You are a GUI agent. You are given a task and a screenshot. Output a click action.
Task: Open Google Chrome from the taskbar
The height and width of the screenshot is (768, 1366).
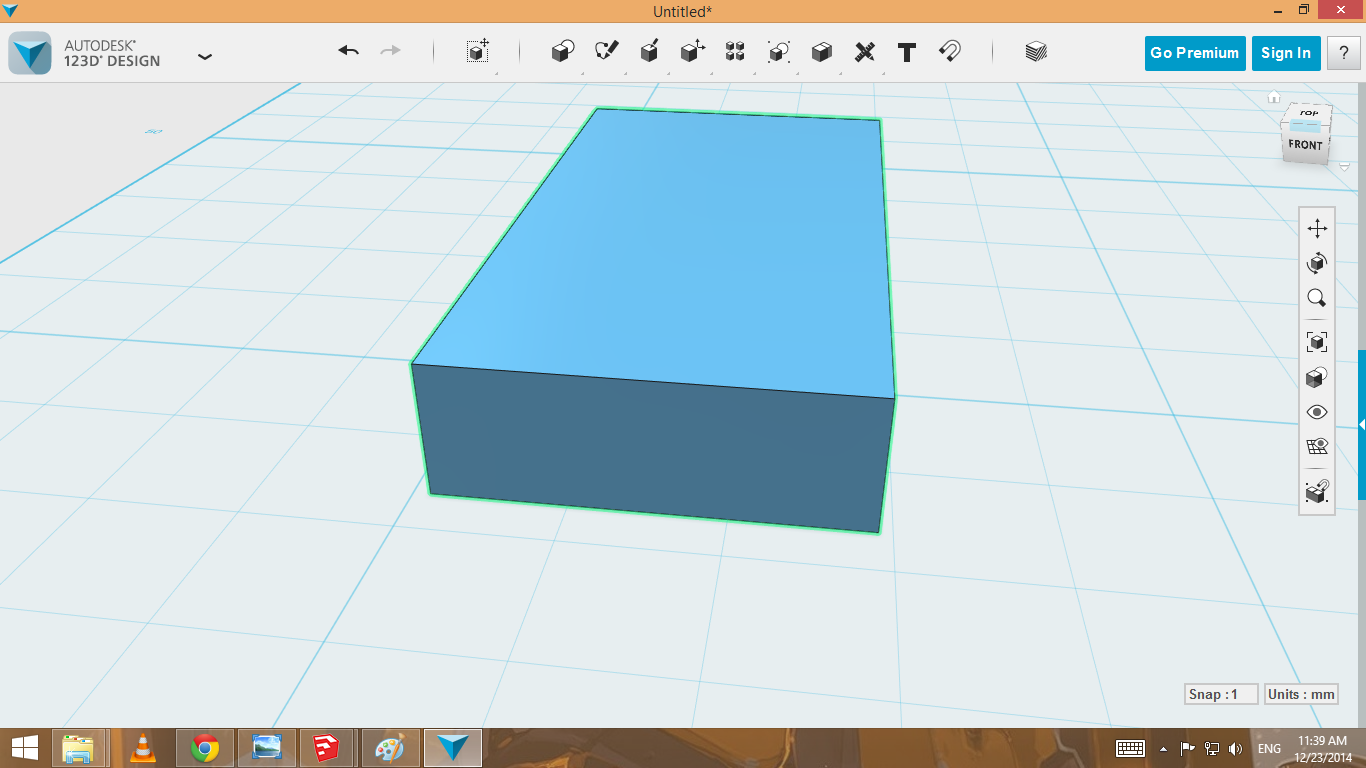[205, 748]
